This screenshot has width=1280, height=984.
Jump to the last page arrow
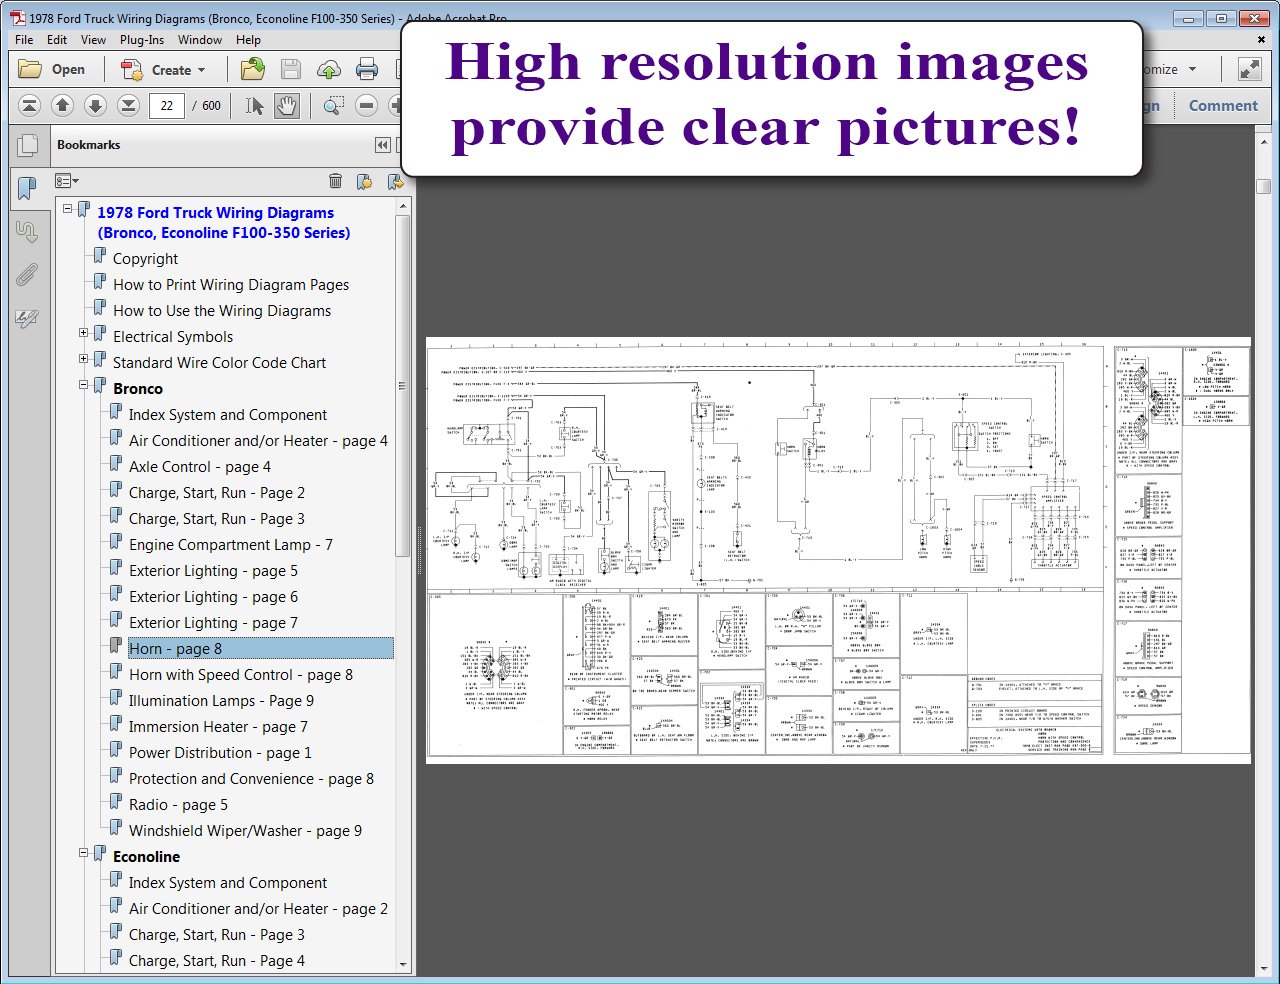pos(128,105)
